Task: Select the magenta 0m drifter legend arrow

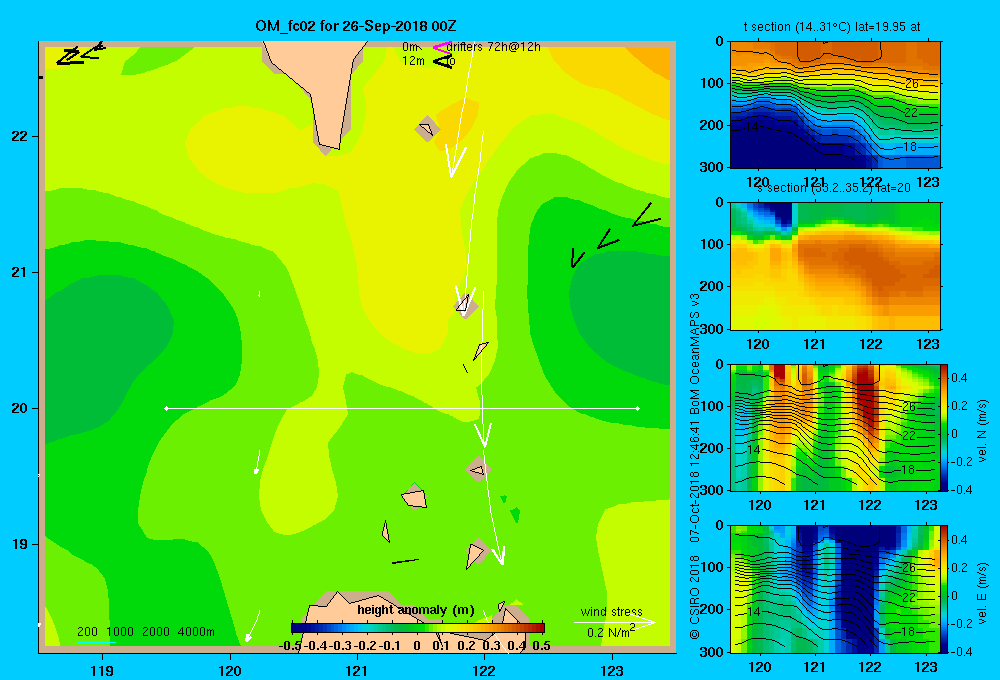Action: pos(440,47)
